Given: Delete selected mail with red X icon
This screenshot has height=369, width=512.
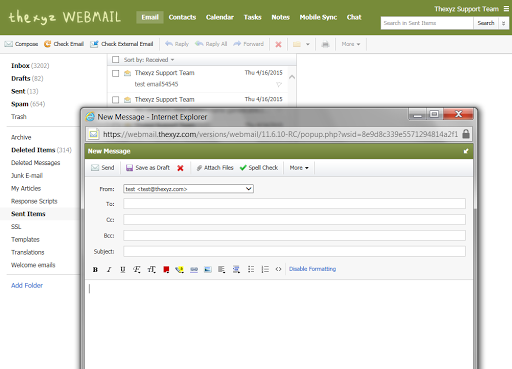Looking at the screenshot, I should coord(278,44).
